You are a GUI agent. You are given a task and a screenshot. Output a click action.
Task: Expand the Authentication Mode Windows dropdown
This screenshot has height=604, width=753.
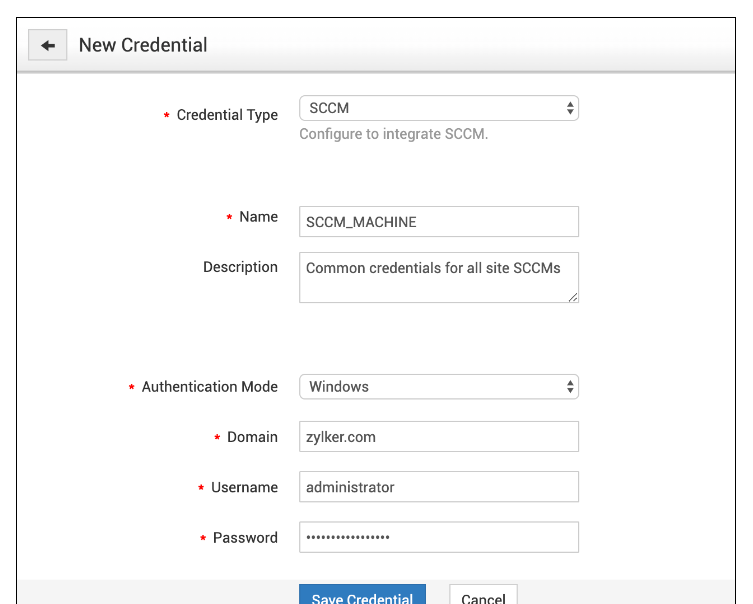pos(438,387)
